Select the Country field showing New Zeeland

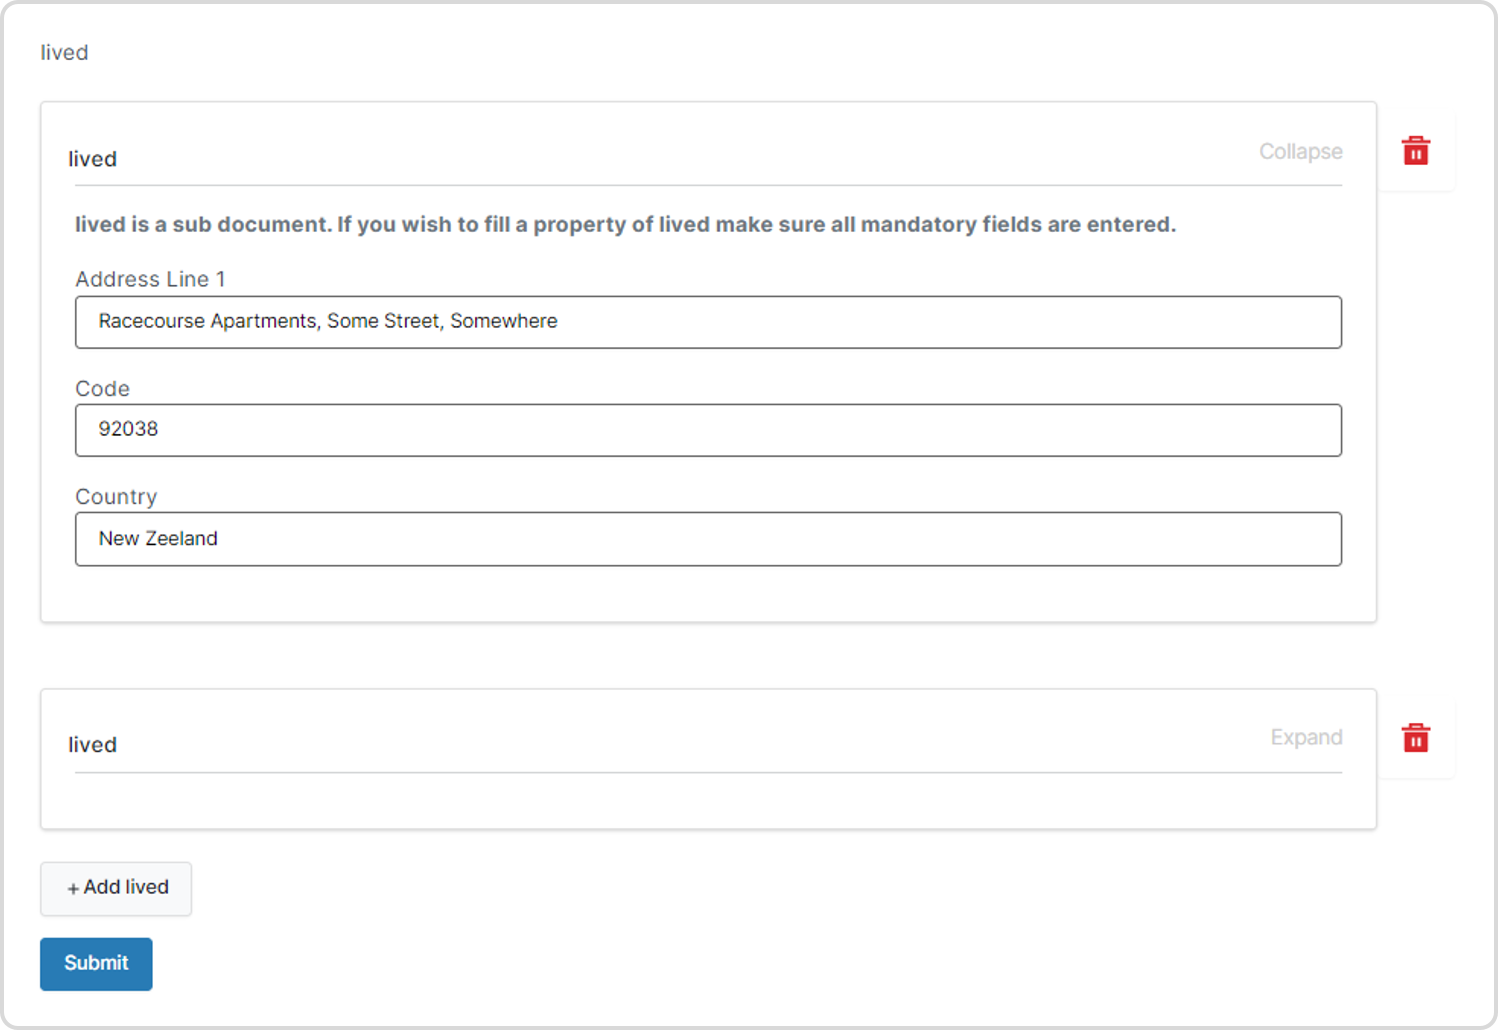tap(708, 539)
